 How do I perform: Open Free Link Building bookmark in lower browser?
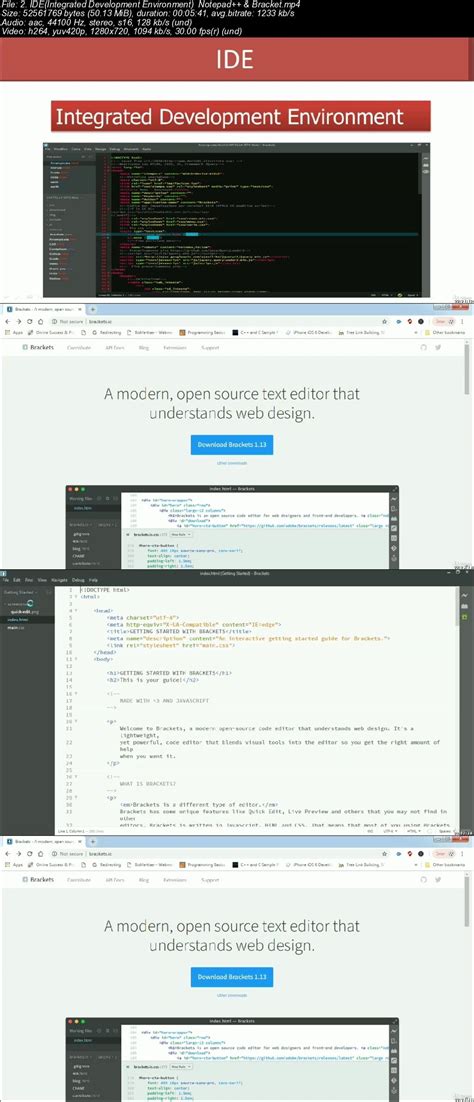click(x=363, y=866)
